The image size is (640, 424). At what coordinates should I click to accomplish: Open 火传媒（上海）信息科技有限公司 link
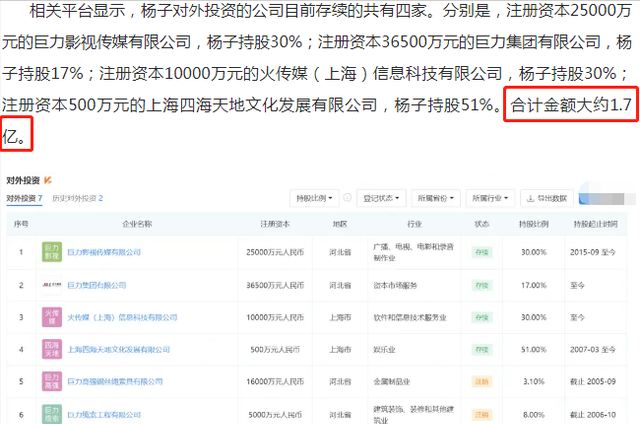click(122, 317)
